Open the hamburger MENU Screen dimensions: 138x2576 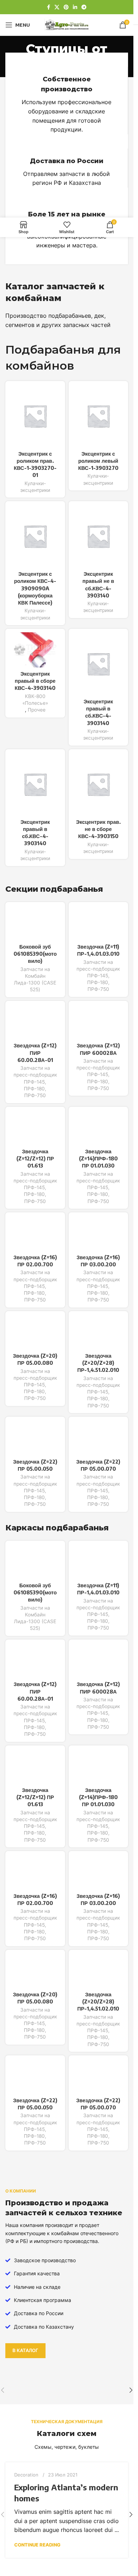pos(17,25)
